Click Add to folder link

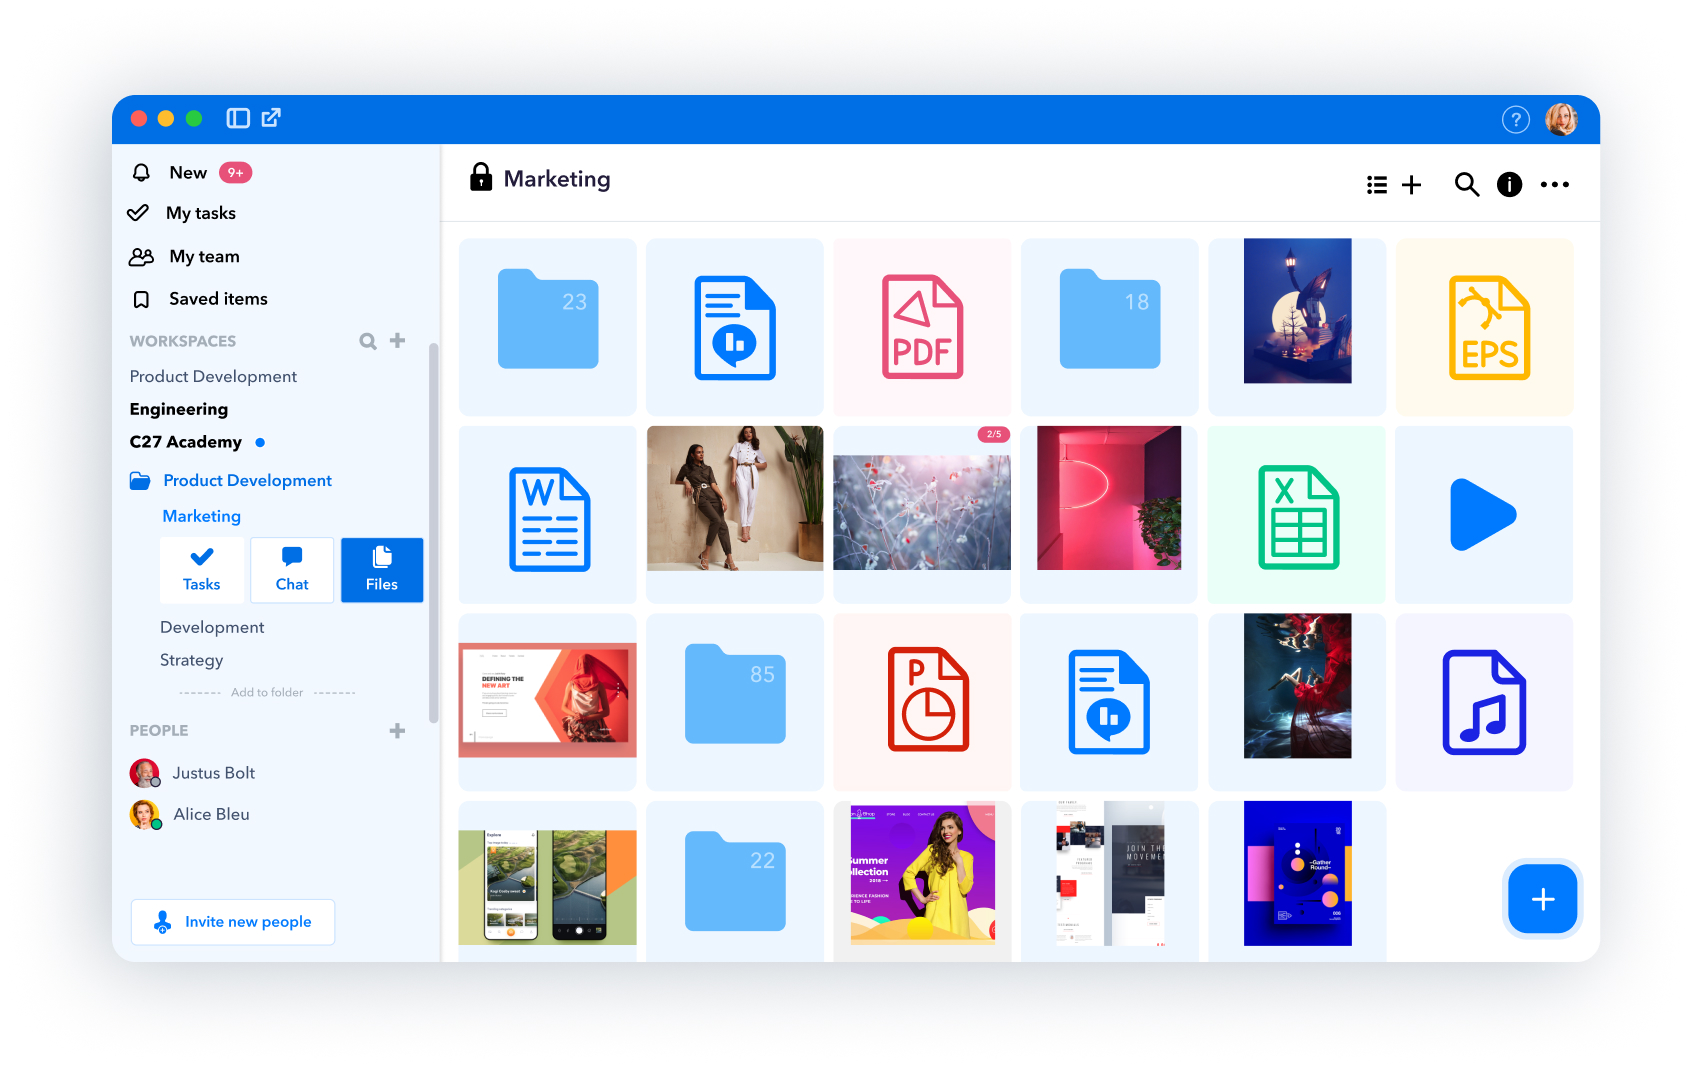[267, 693]
